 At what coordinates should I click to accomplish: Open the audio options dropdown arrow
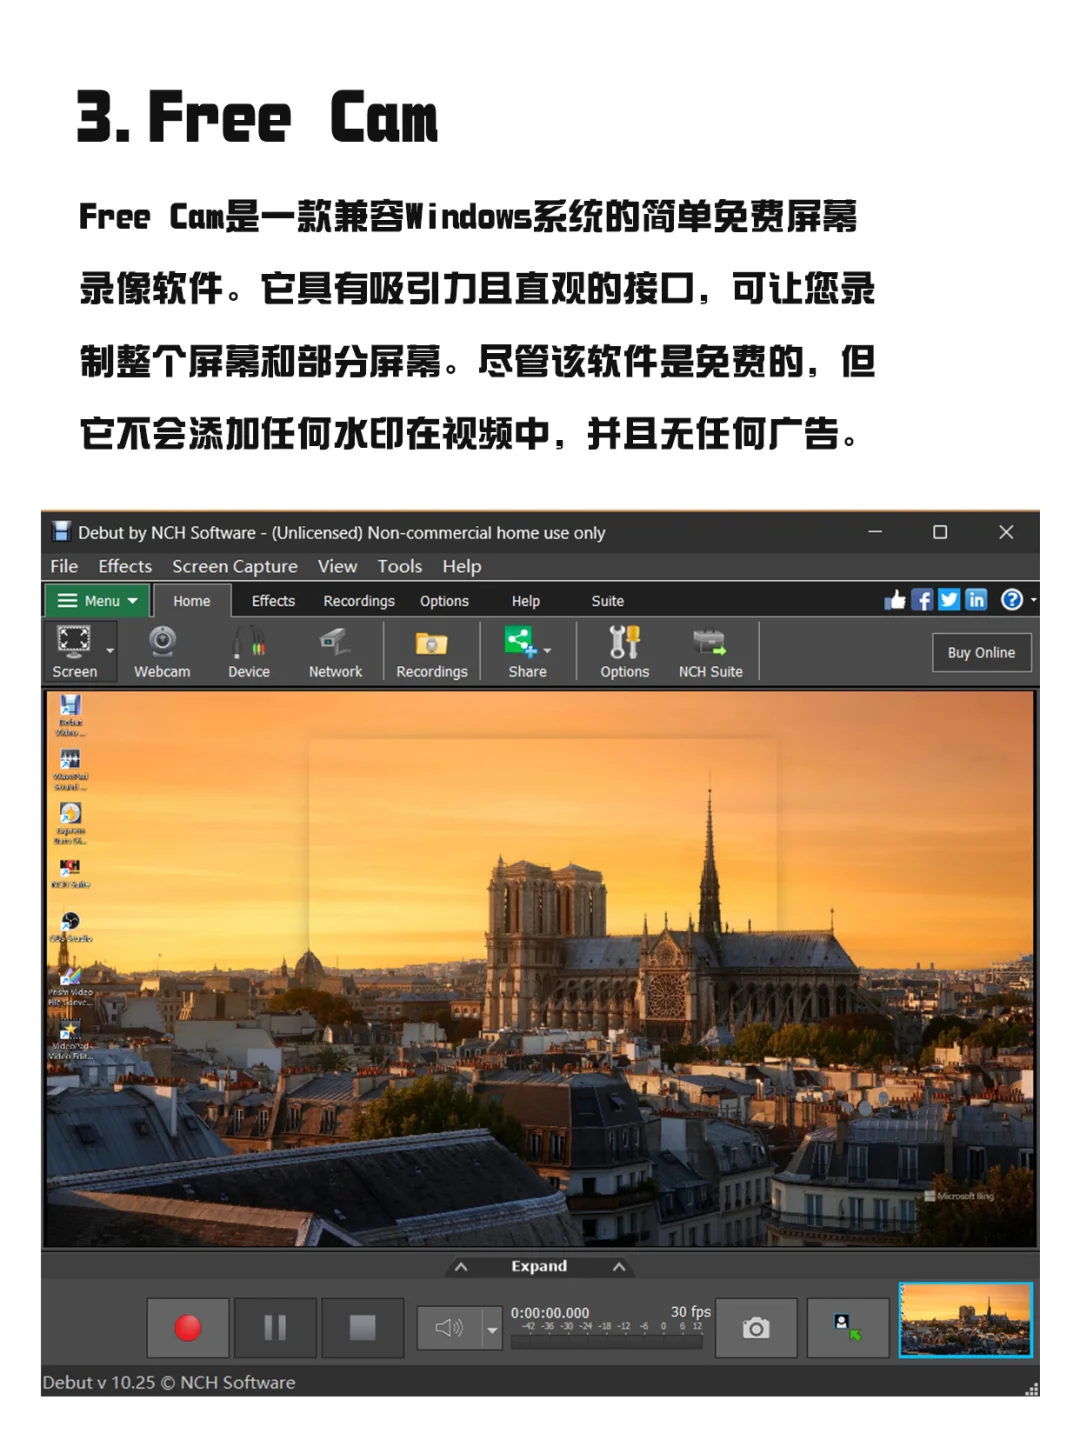click(x=492, y=1329)
